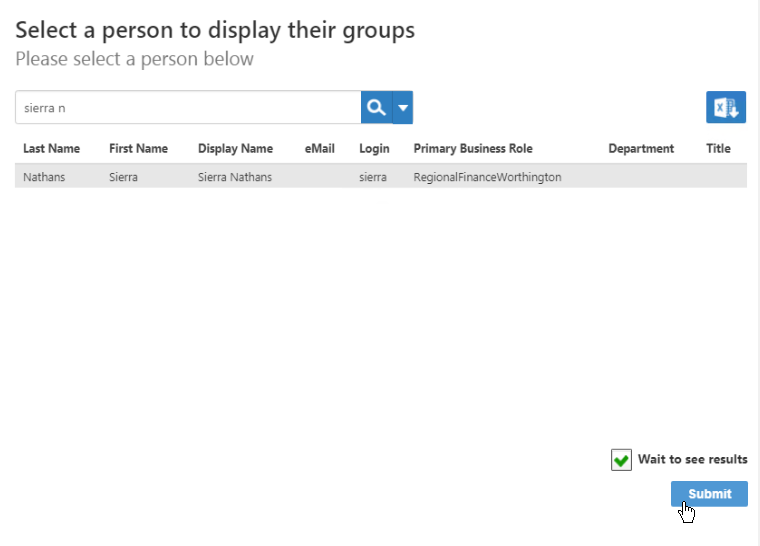Screen dimensions: 760x546
Task: Select the RegionalFinanceWorthington role cell
Action: pos(487,177)
